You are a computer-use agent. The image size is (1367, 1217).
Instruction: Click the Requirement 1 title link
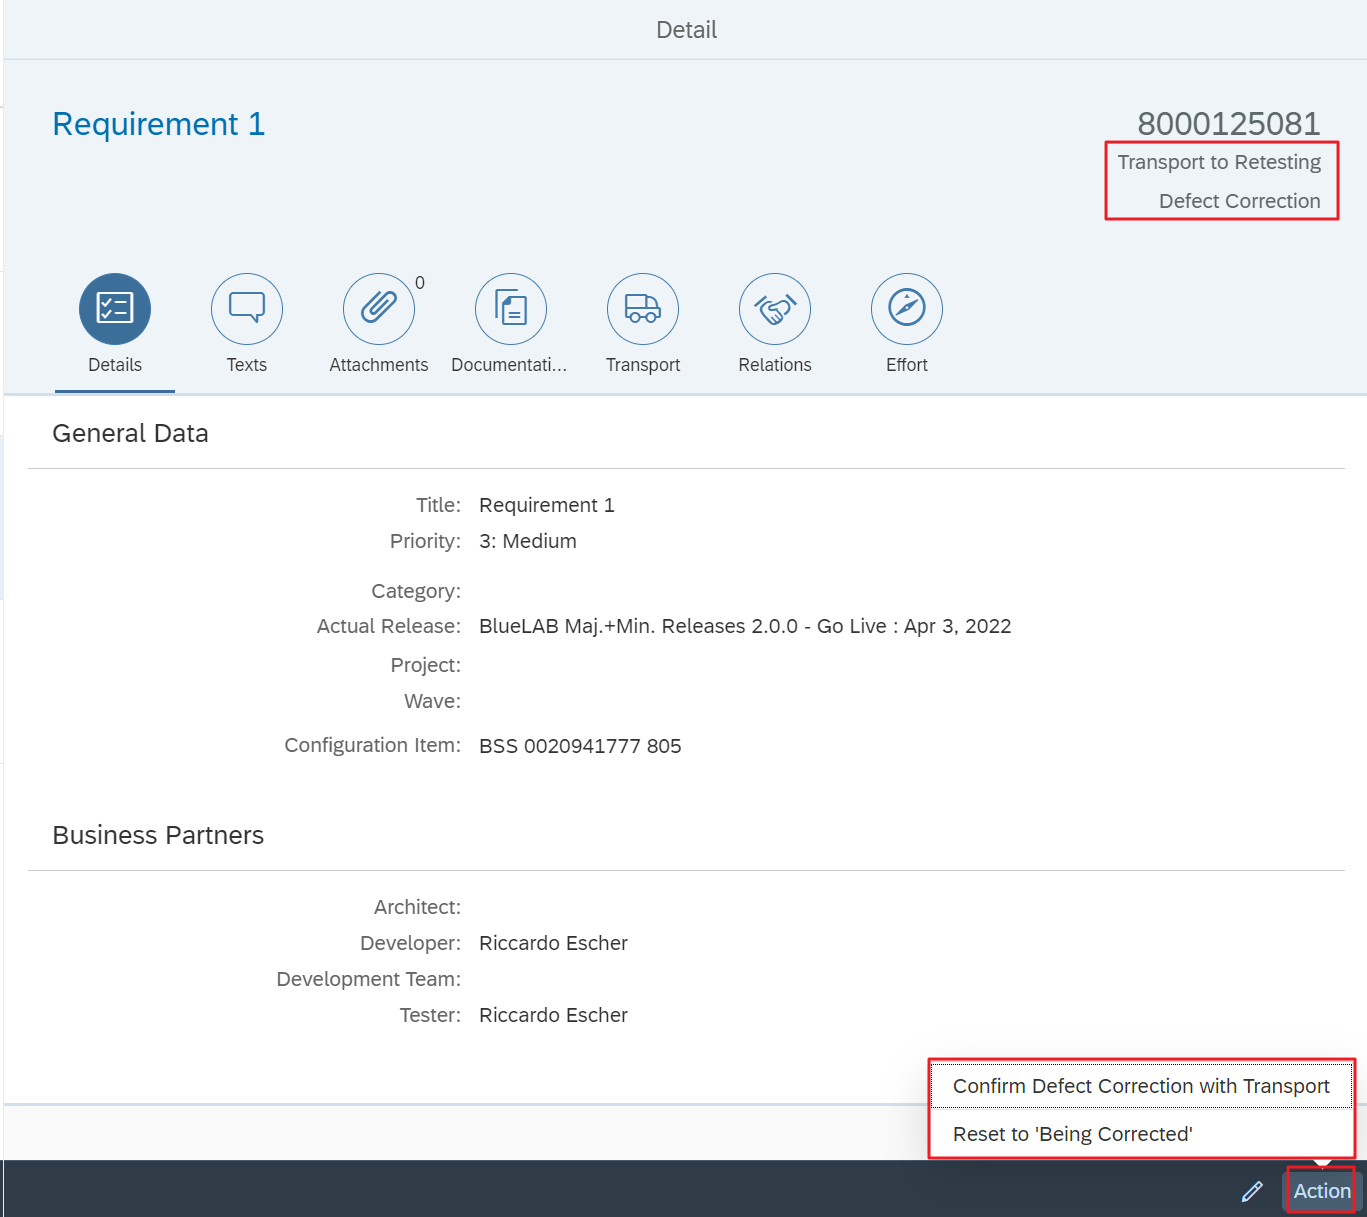[x=158, y=124]
